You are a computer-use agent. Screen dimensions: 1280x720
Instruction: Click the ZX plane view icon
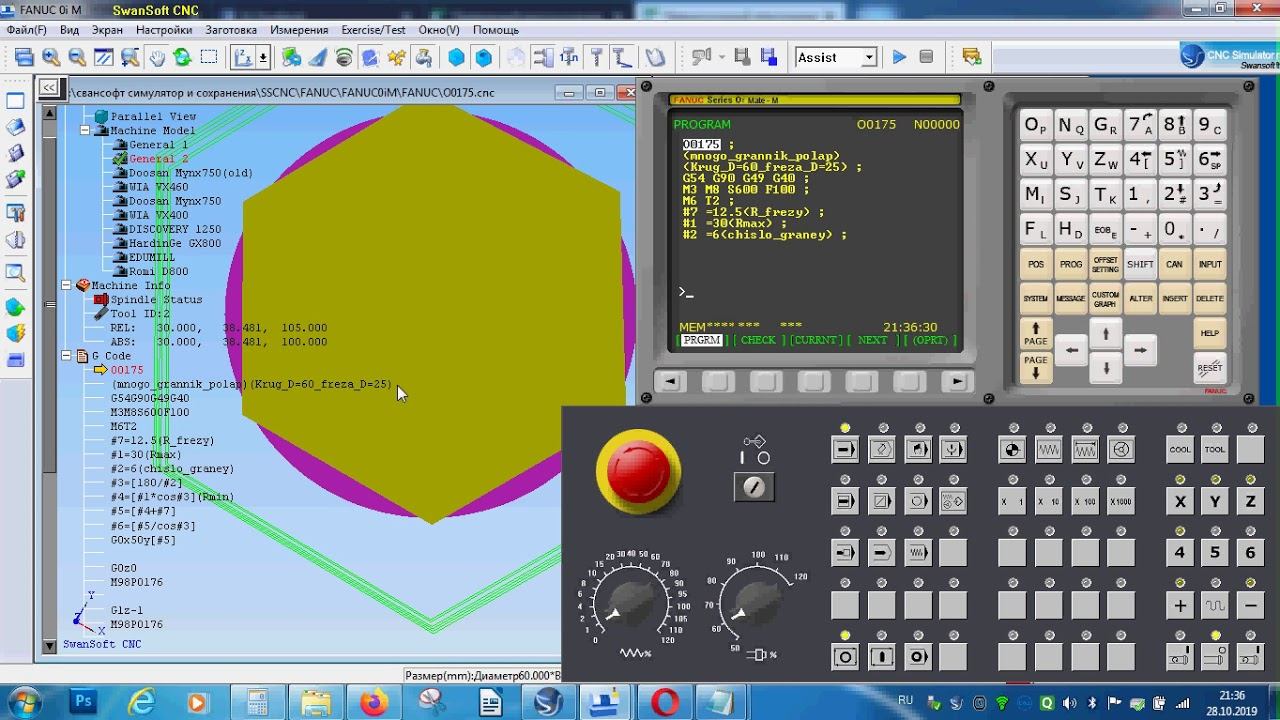tap(243, 58)
